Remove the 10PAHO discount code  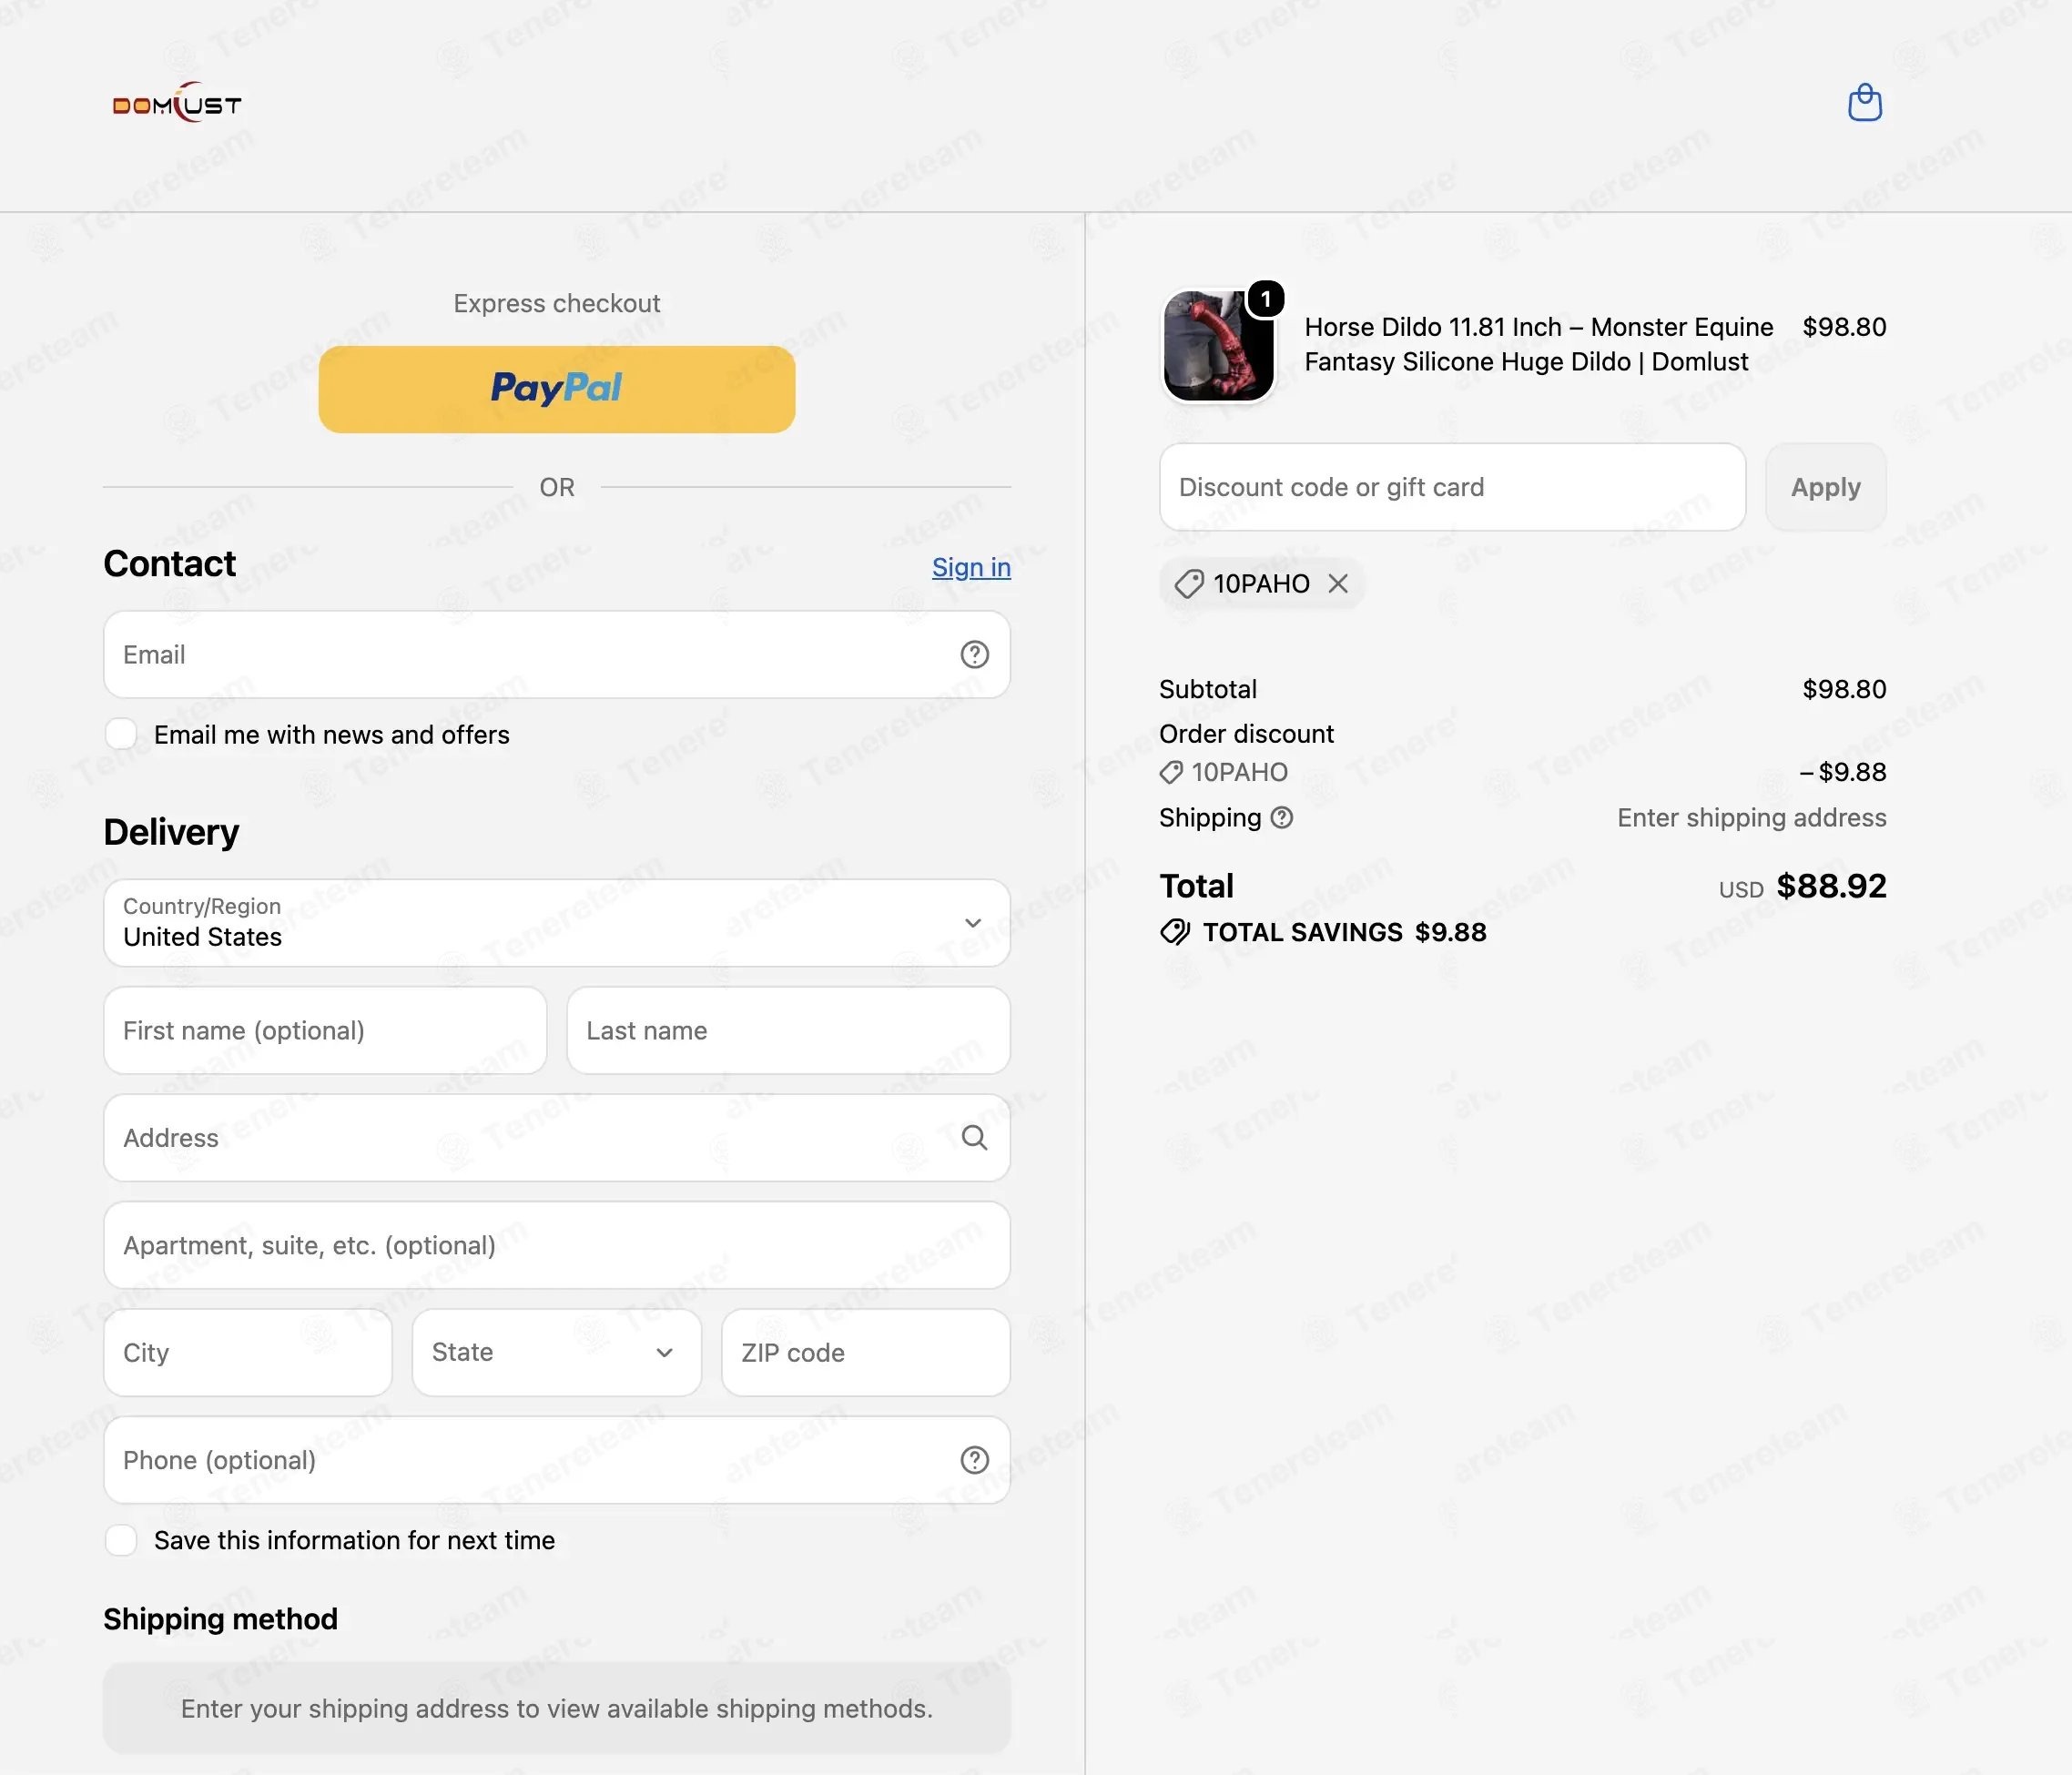pyautogui.click(x=1338, y=584)
